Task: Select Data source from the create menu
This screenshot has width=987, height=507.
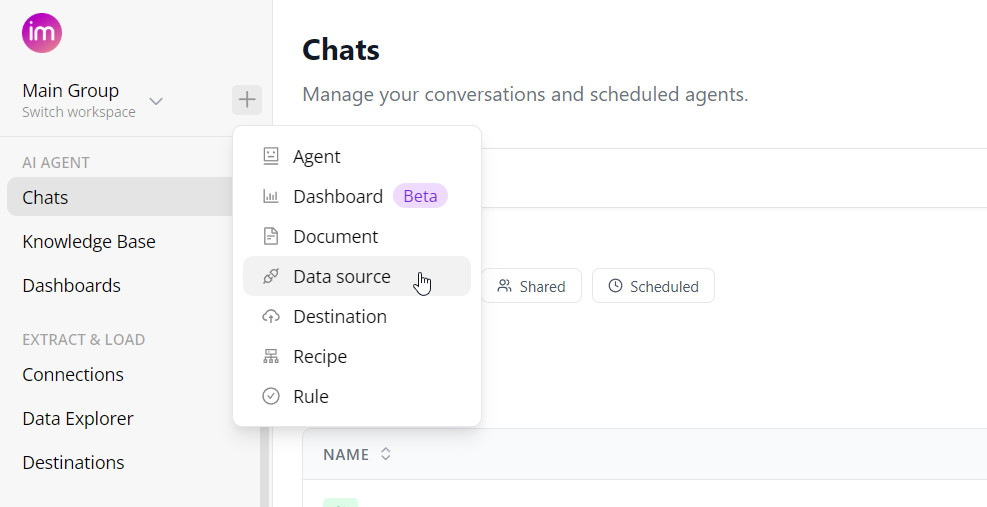Action: tap(342, 277)
